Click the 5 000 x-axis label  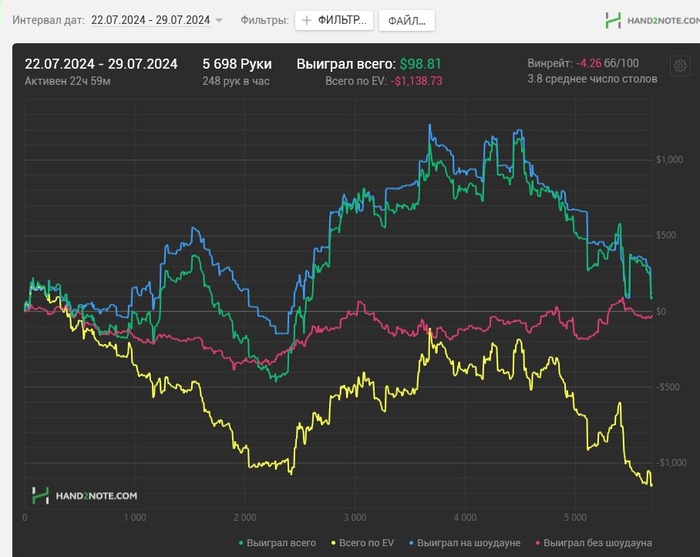[575, 518]
